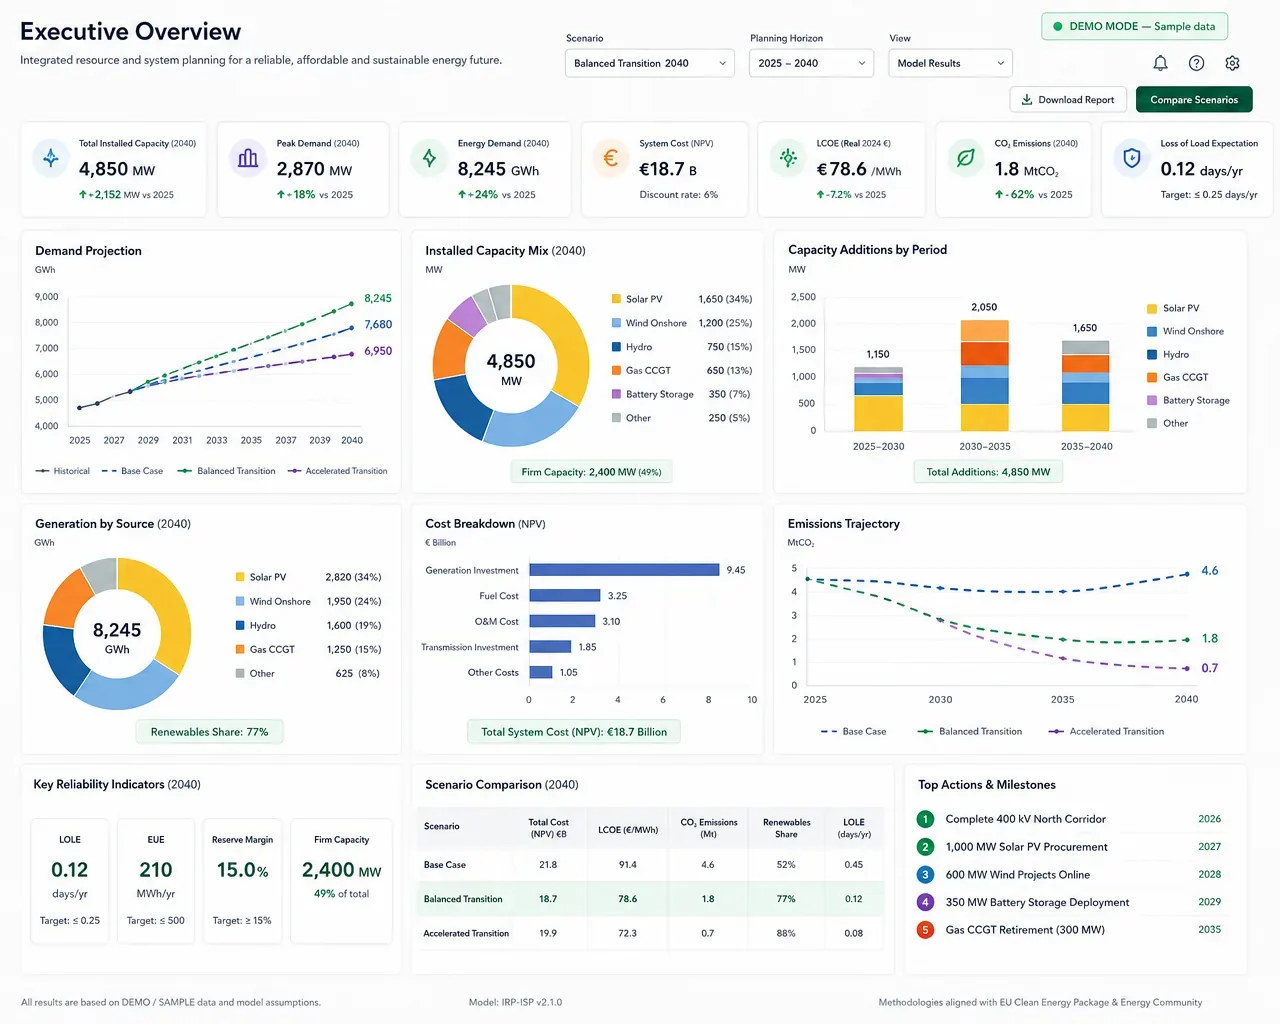Click Gas CCGT swatch in Generation by Source
Viewport: 1280px width, 1024px height.
tap(240, 649)
